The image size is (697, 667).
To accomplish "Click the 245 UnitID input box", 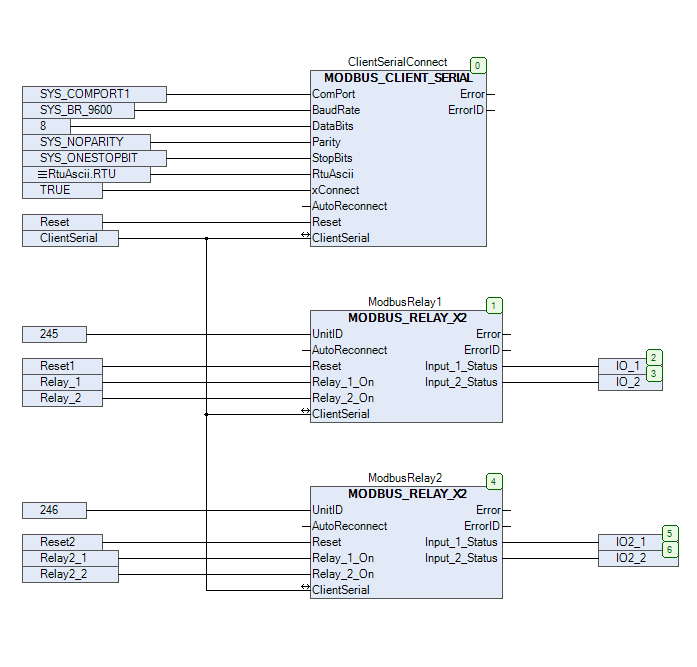I will click(54, 334).
